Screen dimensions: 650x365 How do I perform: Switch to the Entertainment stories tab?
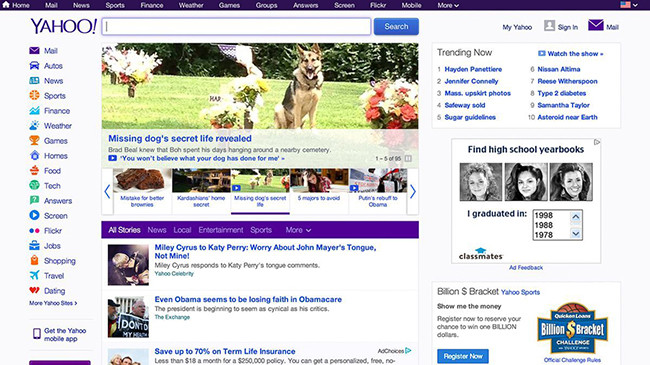tap(221, 230)
